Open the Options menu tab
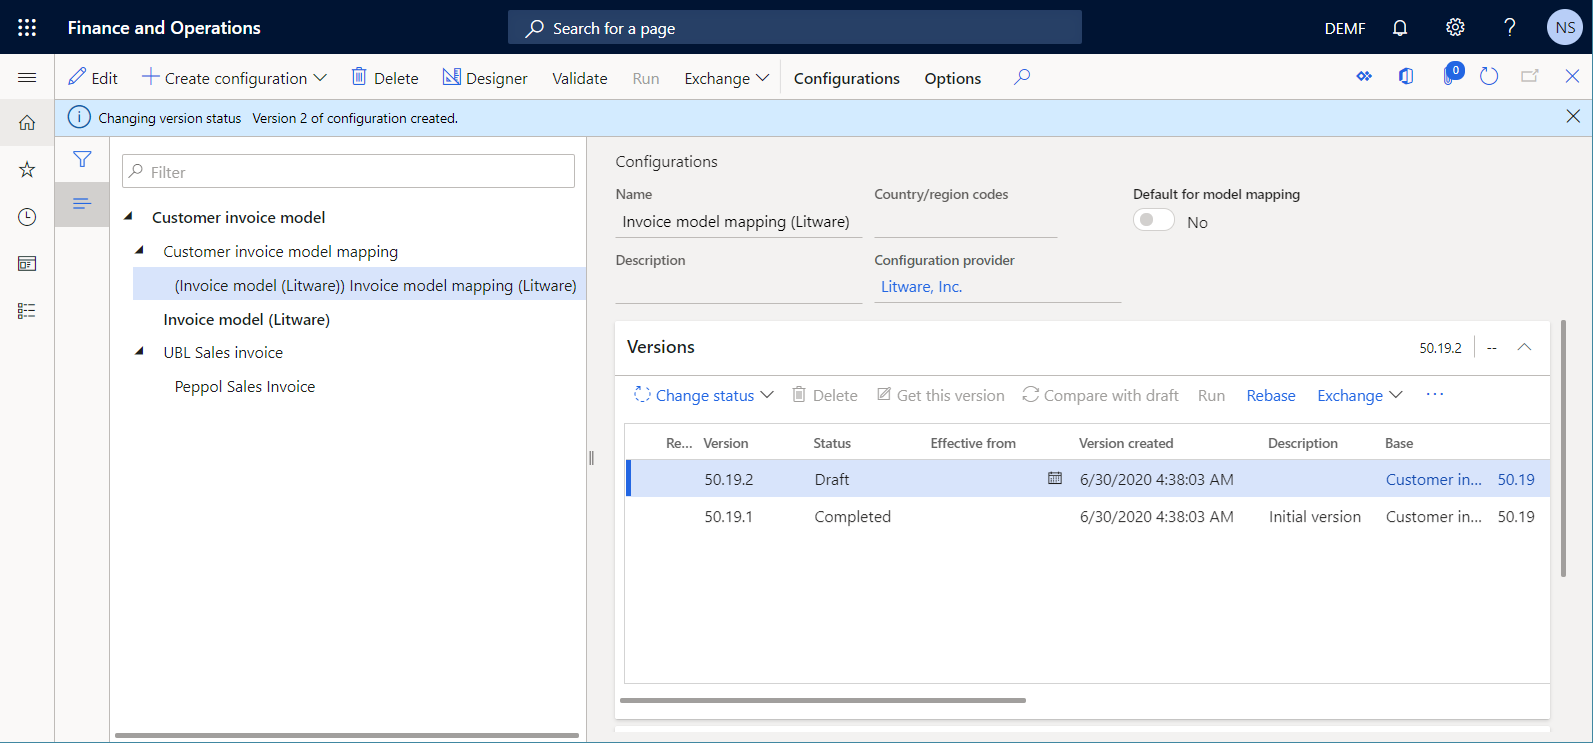1593x743 pixels. (x=952, y=78)
